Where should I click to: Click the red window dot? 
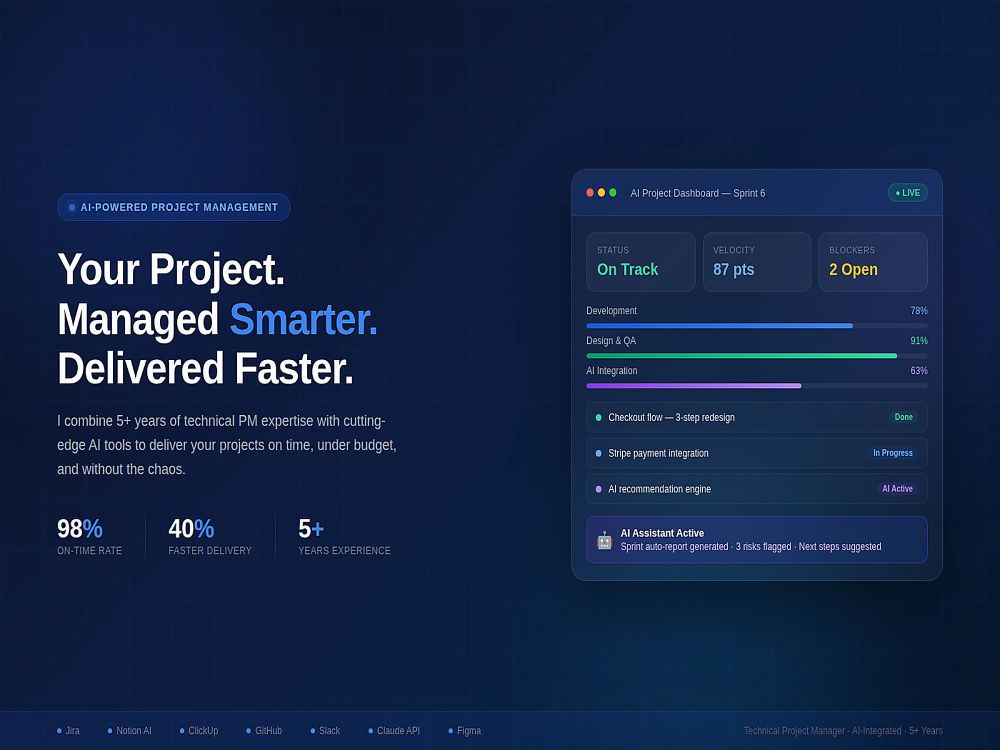tap(590, 193)
